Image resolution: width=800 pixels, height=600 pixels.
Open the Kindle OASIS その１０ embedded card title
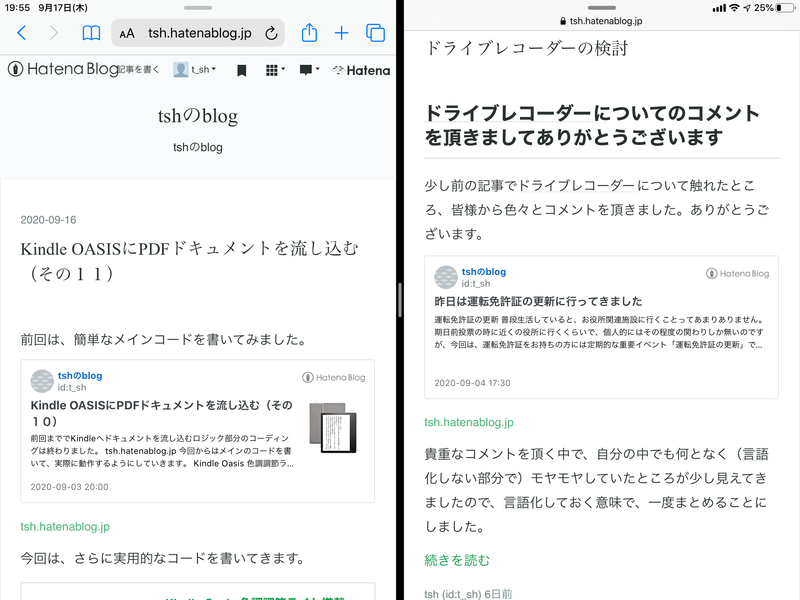click(x=162, y=413)
